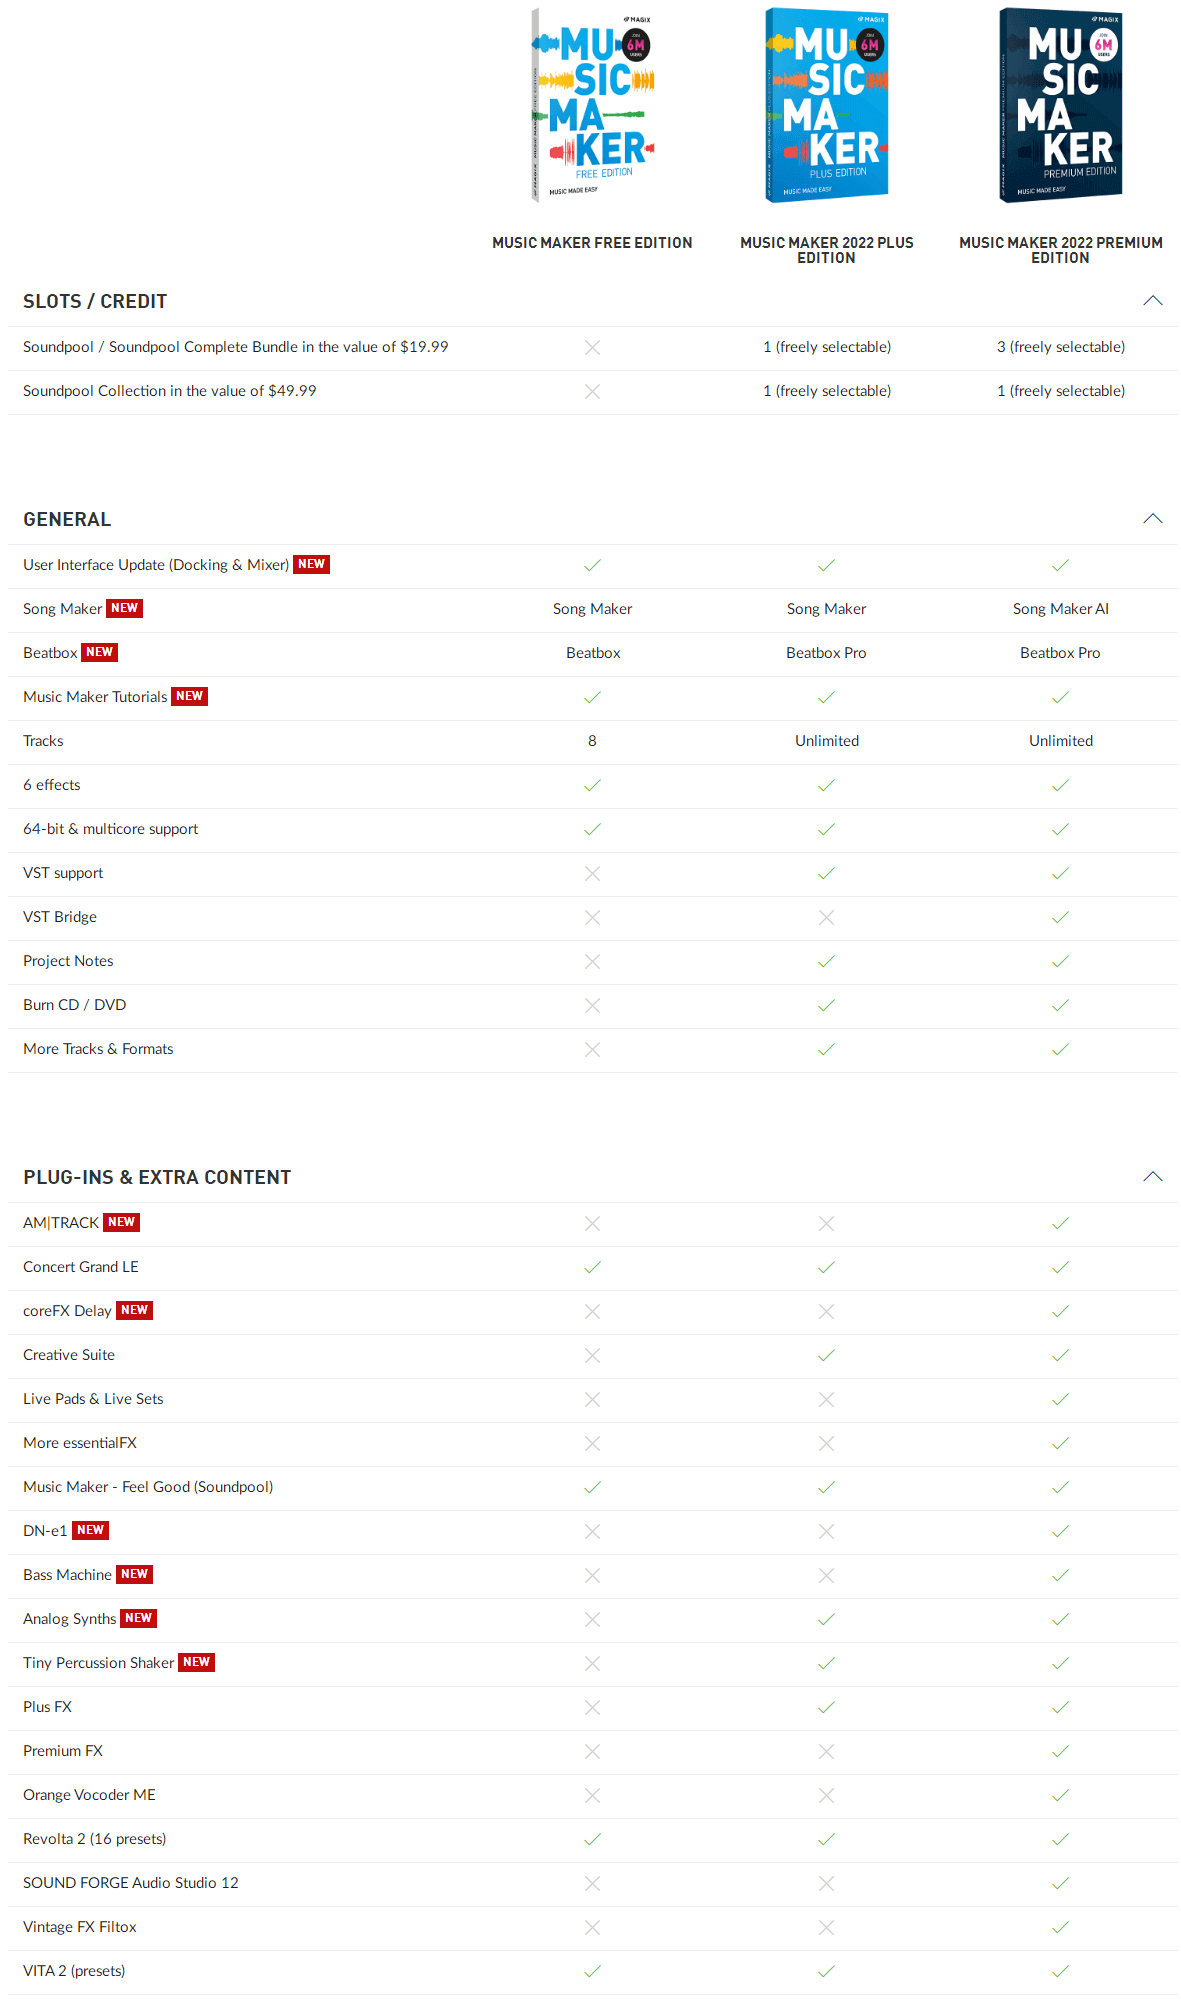Click the Free Edition X mark for VST support
The height and width of the screenshot is (2002, 1181).
point(592,873)
